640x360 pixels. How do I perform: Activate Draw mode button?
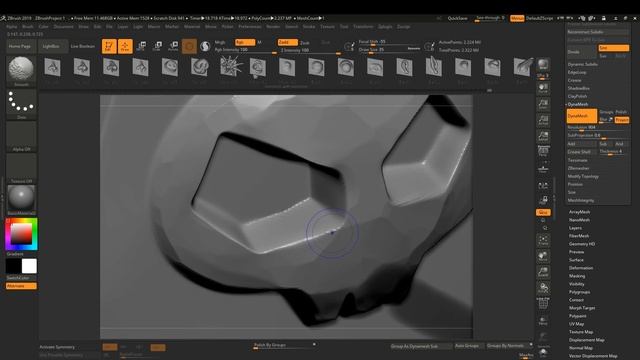[125, 46]
